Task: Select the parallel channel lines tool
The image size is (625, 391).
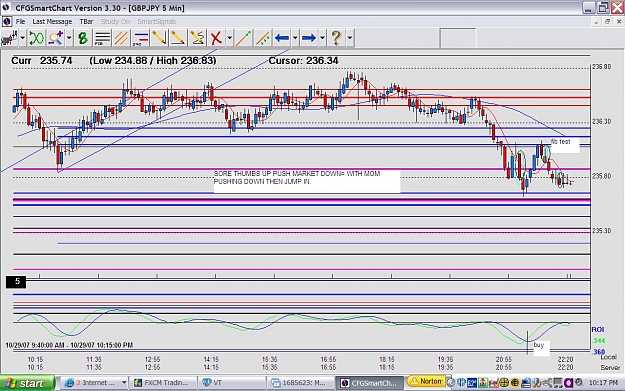Action: [121, 38]
